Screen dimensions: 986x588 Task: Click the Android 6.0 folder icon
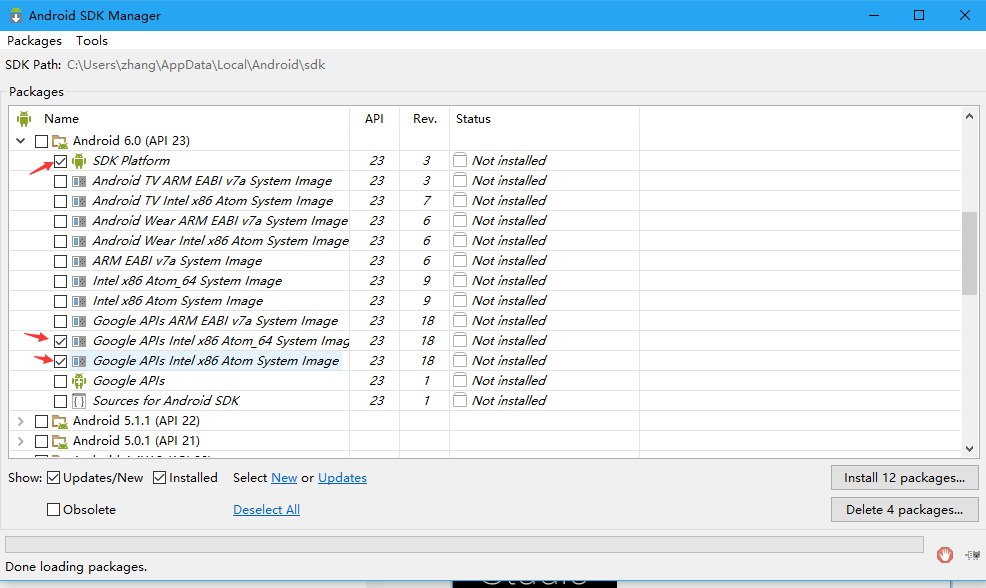point(60,141)
